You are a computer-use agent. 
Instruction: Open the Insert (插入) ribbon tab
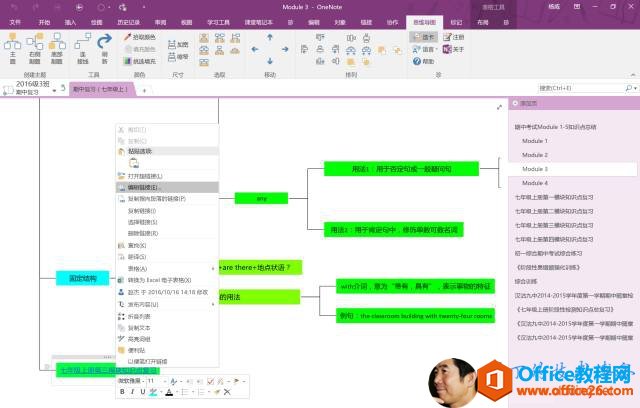pos(70,22)
